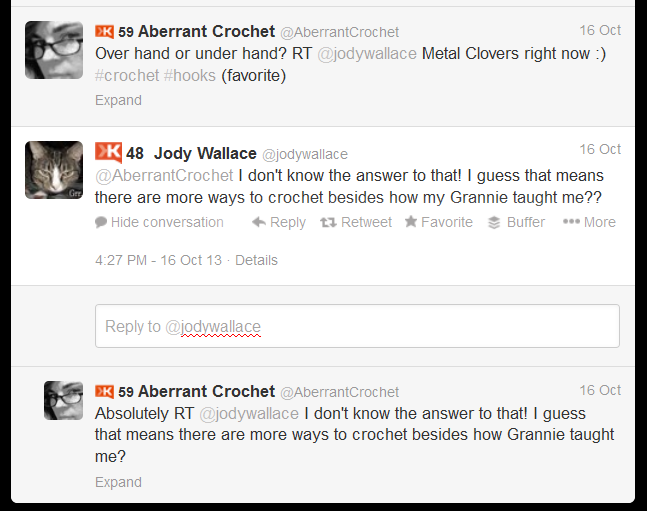
Task: Click the Klout badge beside Jody Wallace
Action: tap(108, 153)
